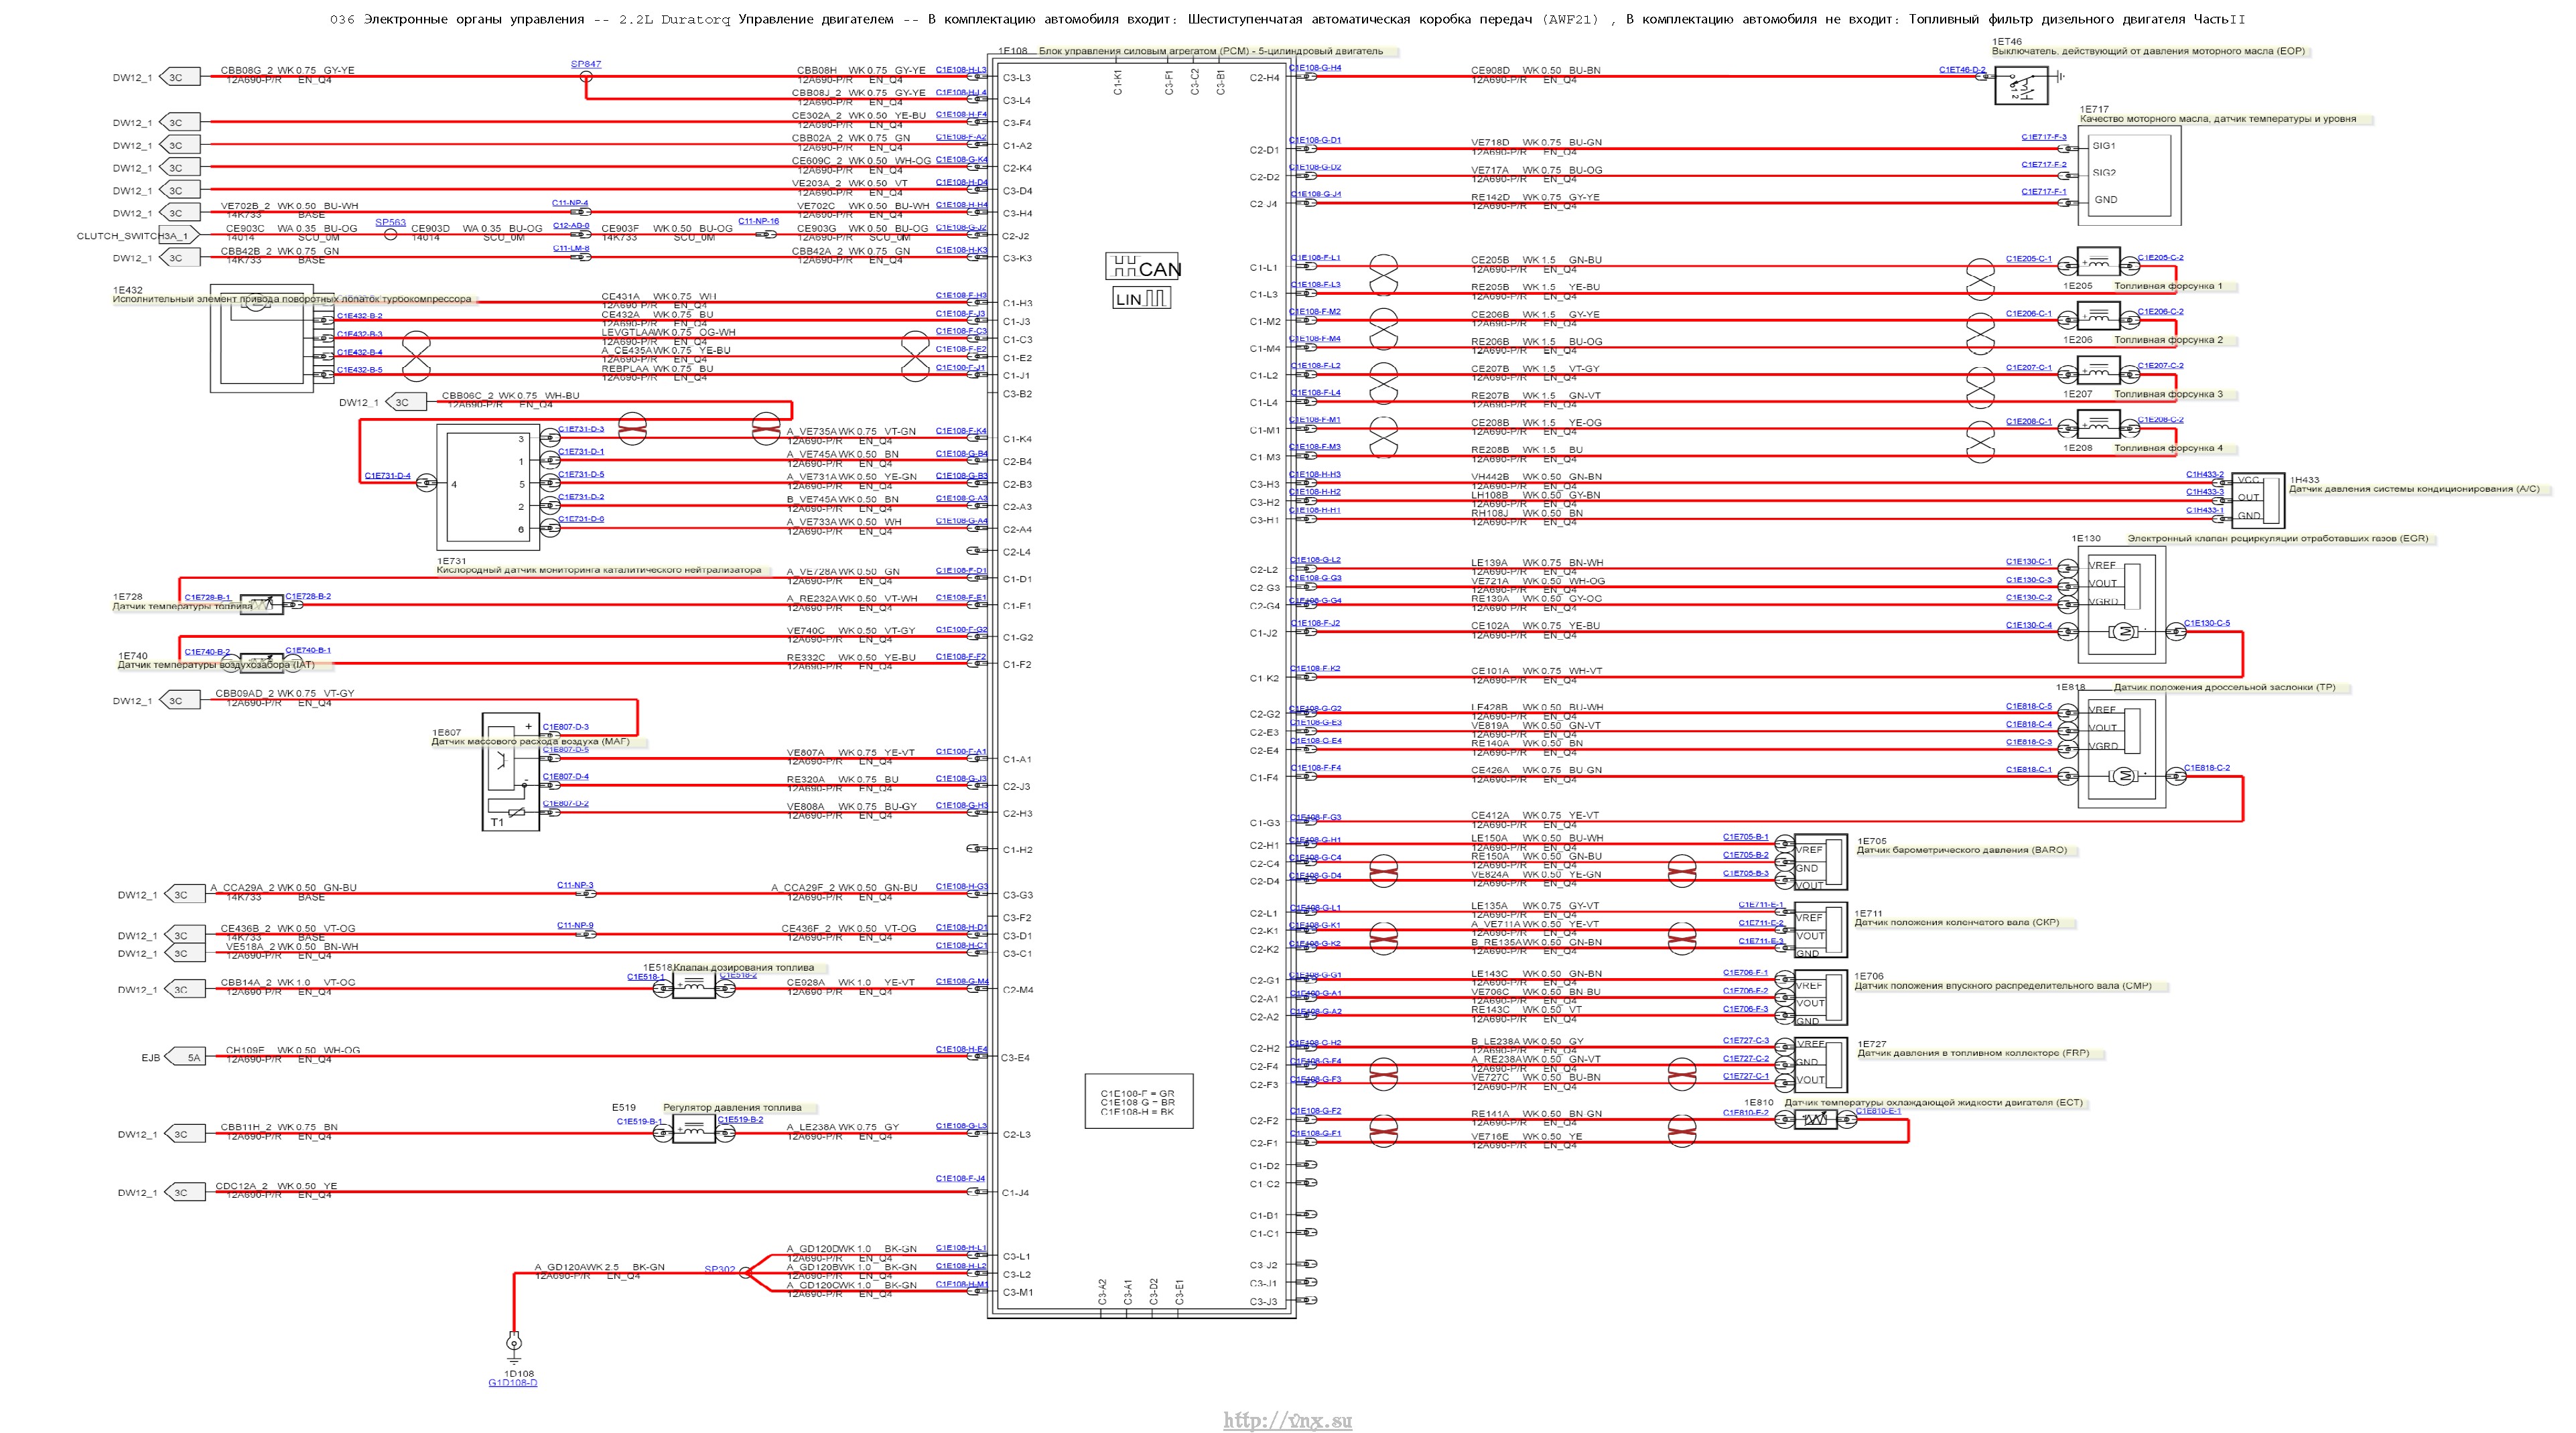Click the wire label CE908D WK 0.50 BU-BN
This screenshot has height=1433, width=2576.
[1535, 70]
